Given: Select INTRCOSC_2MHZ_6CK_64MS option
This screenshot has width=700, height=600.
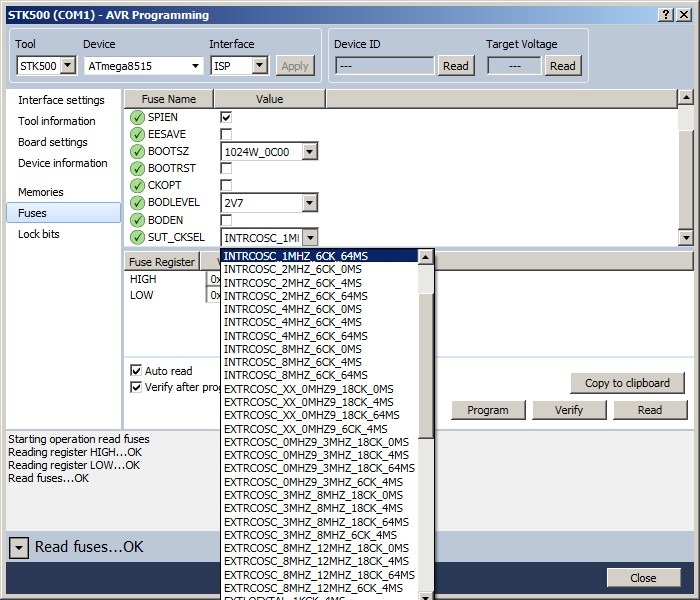Looking at the screenshot, I should [x=320, y=296].
